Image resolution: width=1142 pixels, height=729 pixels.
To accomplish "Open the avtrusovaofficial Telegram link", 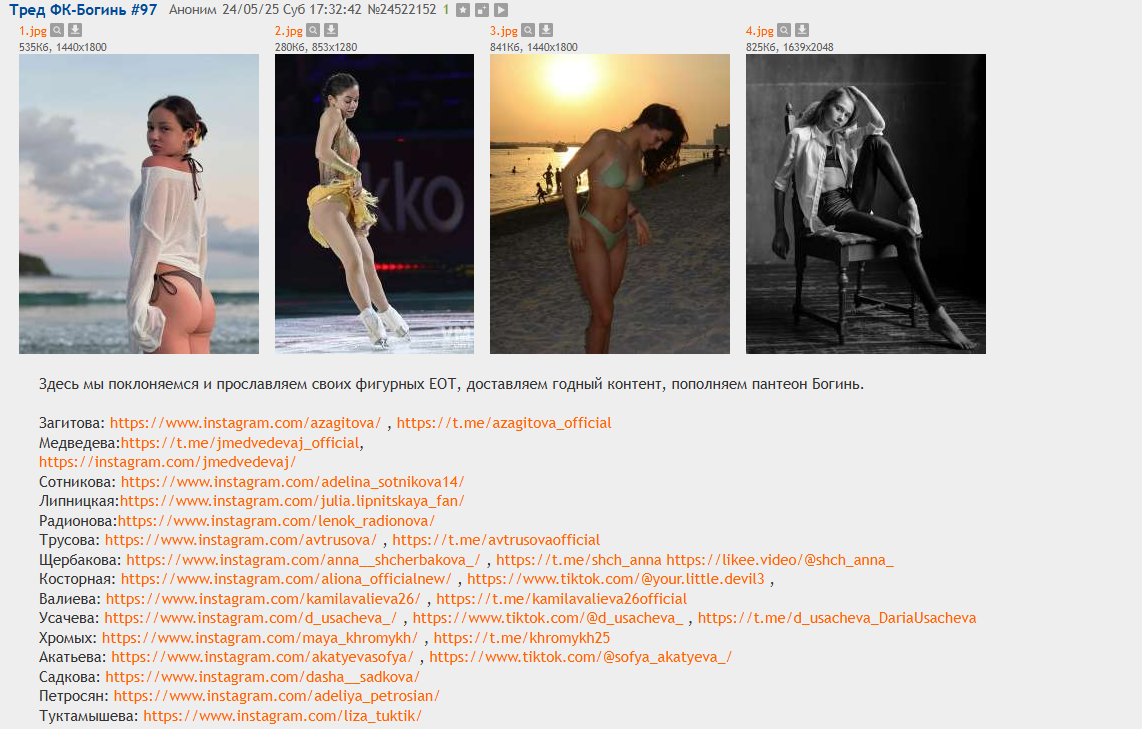I will 496,540.
